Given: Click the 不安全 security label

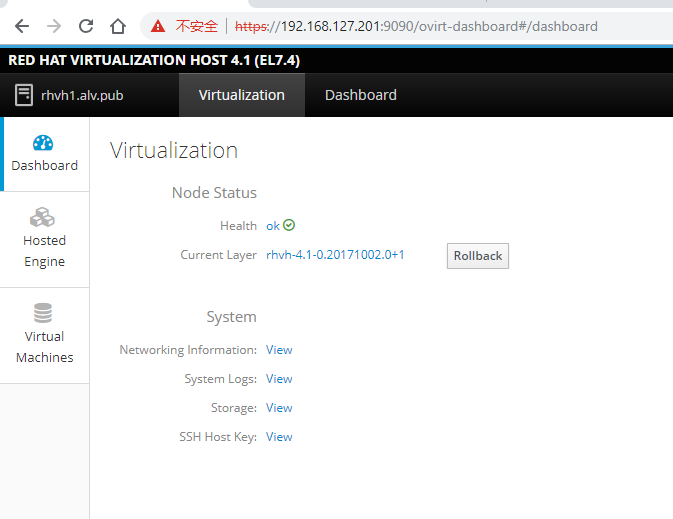Looking at the screenshot, I should point(197,27).
